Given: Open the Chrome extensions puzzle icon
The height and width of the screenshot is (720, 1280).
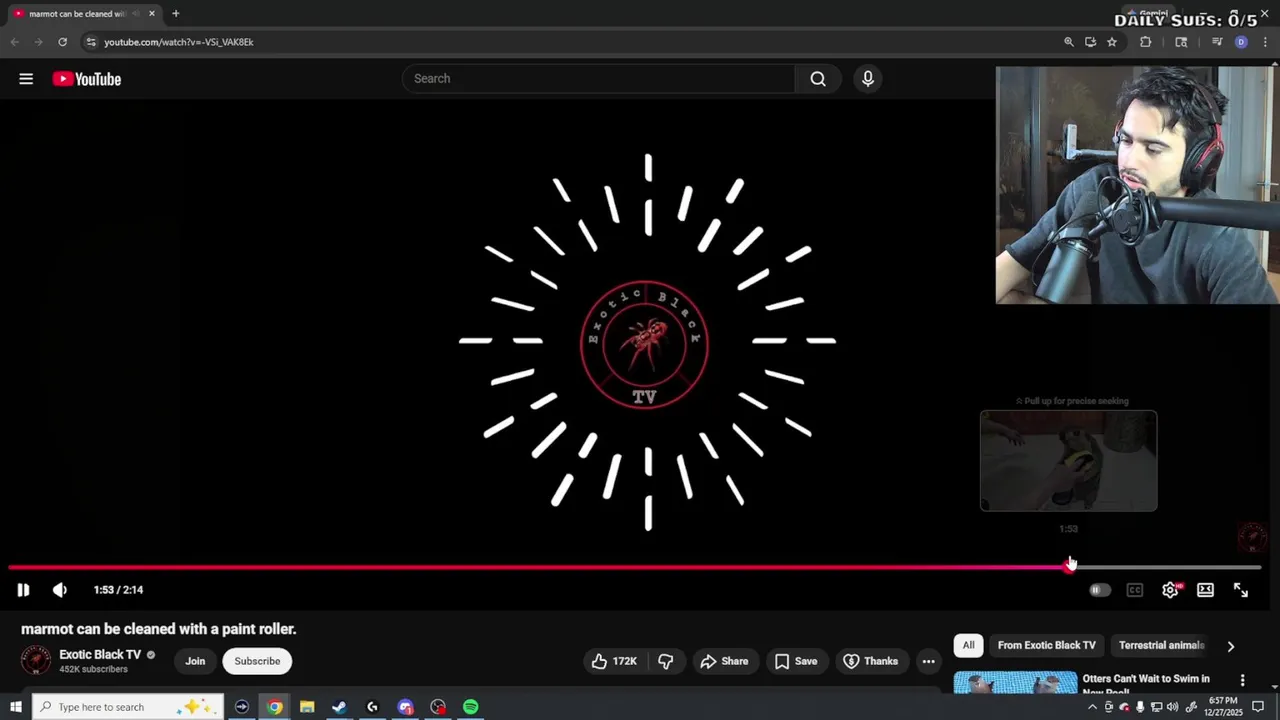Looking at the screenshot, I should point(1146,42).
